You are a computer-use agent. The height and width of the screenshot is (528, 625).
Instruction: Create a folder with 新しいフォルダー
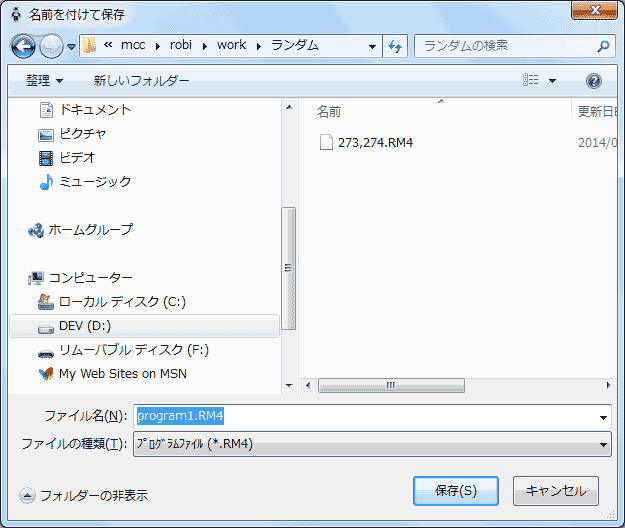click(141, 81)
